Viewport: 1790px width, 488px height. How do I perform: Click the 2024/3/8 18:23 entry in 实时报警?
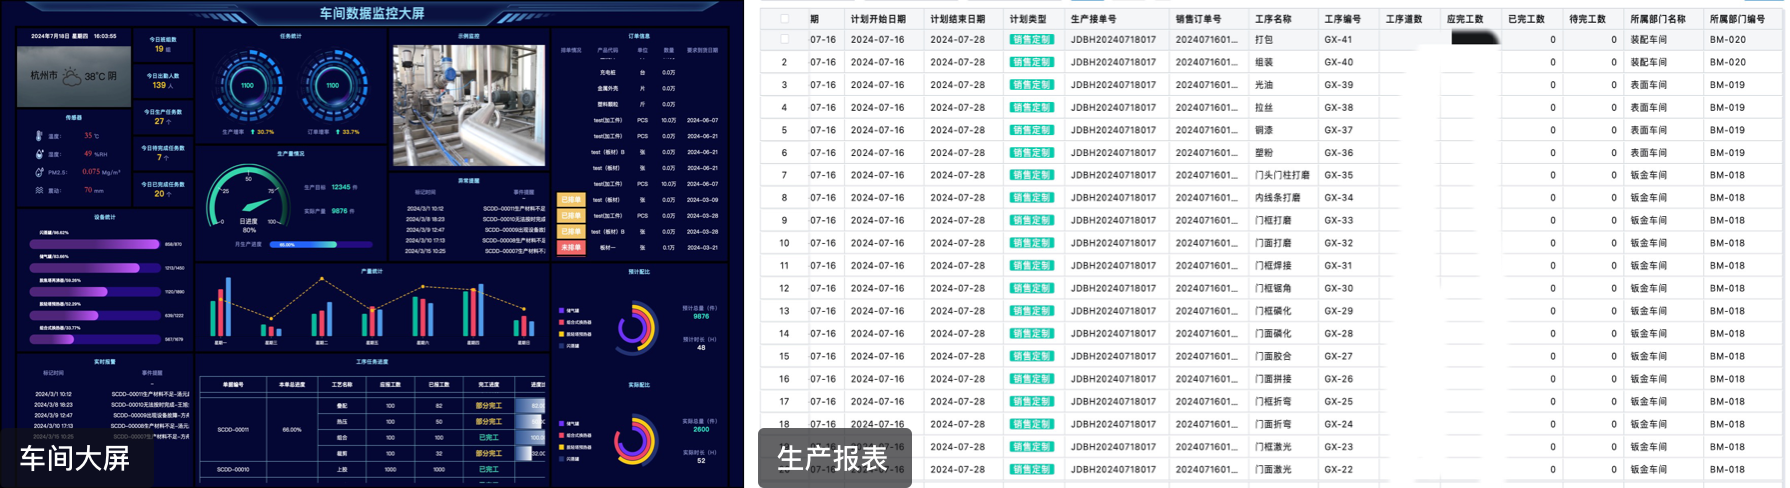[x=54, y=404]
